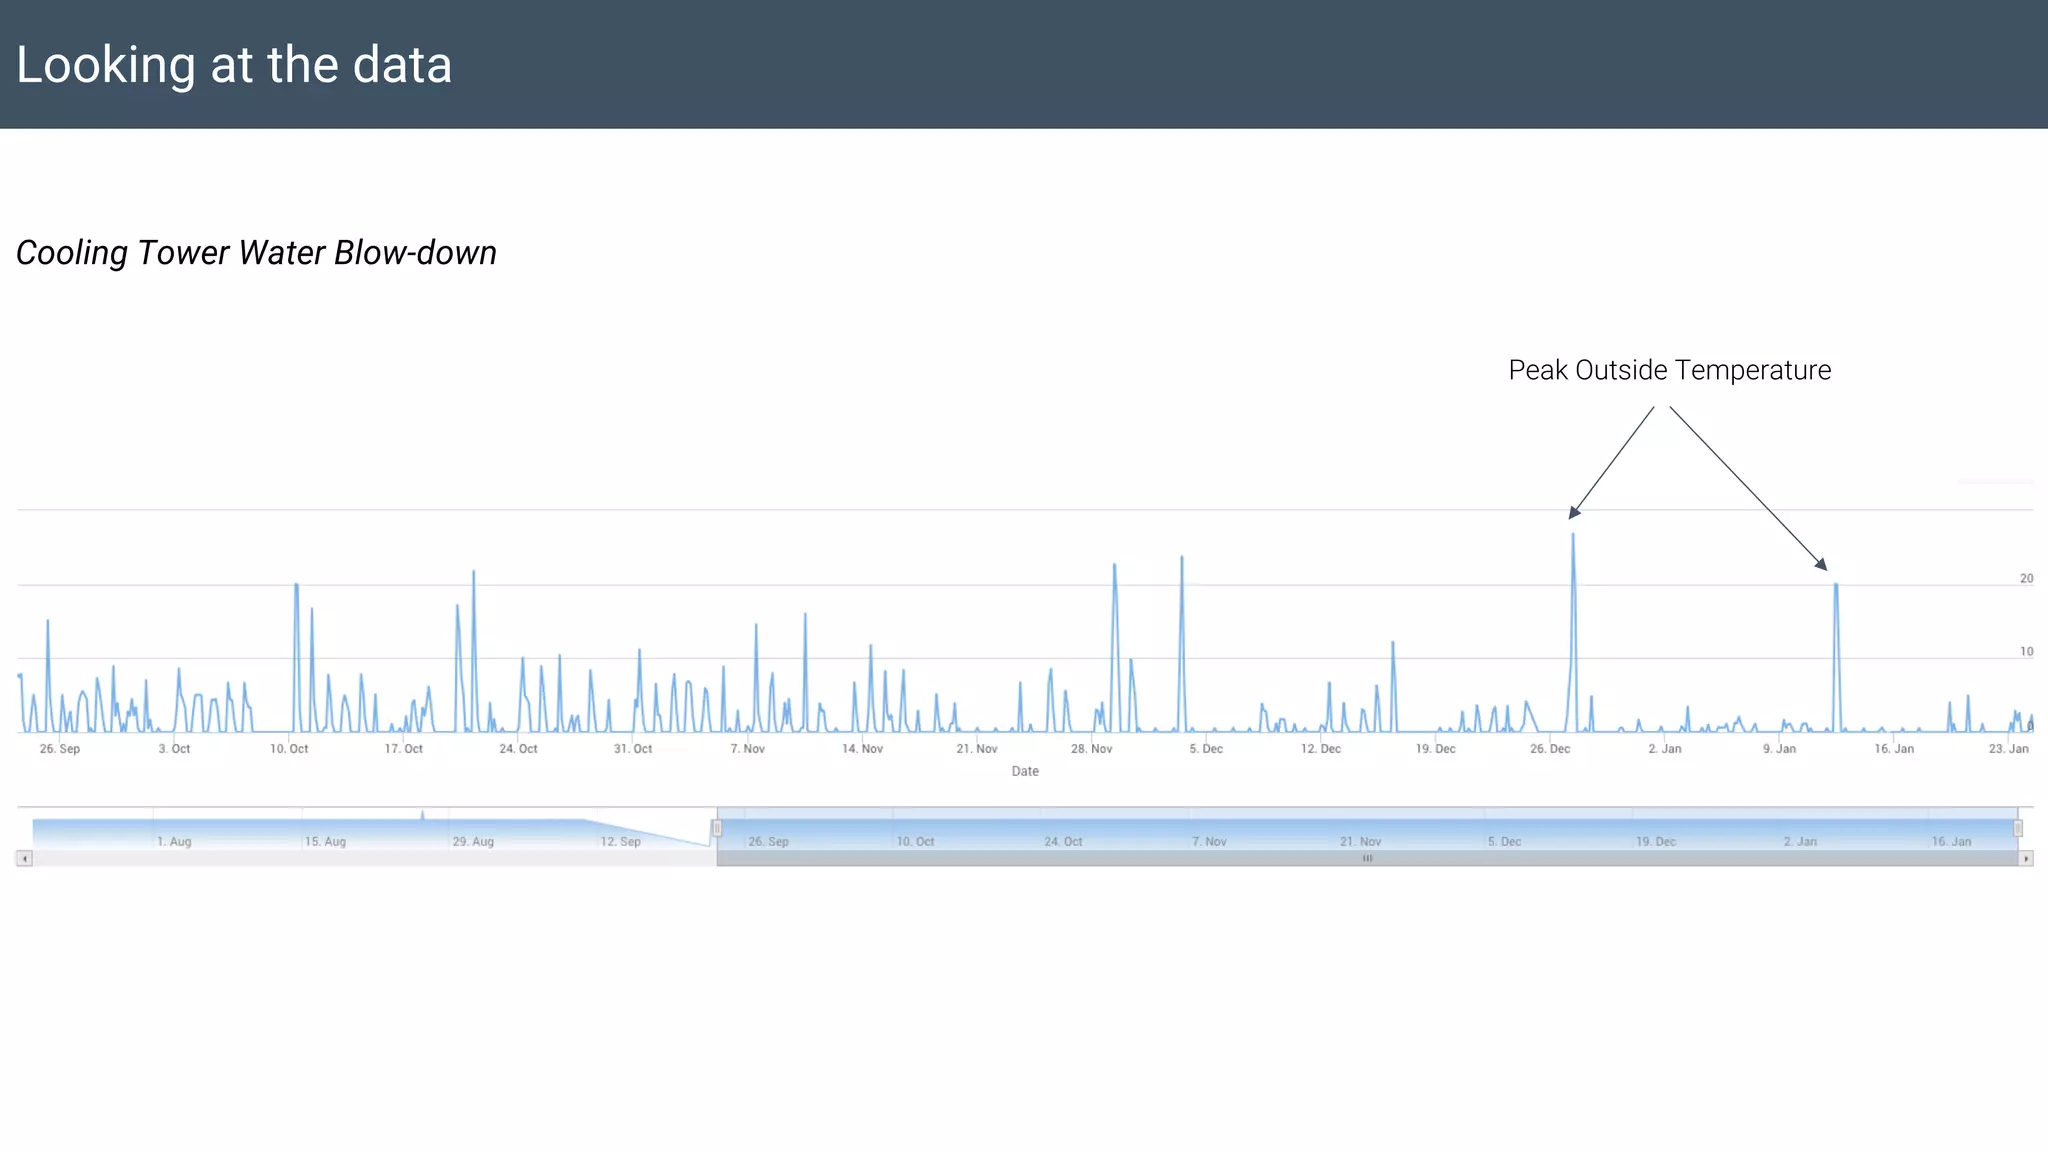Click the 'Cooling Tower Water Blow-down' subtitle
Image resolution: width=2048 pixels, height=1152 pixels.
(256, 253)
